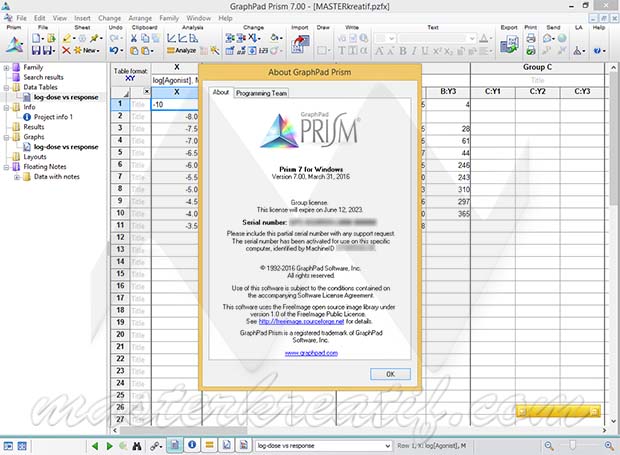Click the number format 123 icon
The image size is (620, 455).
[x=263, y=50]
